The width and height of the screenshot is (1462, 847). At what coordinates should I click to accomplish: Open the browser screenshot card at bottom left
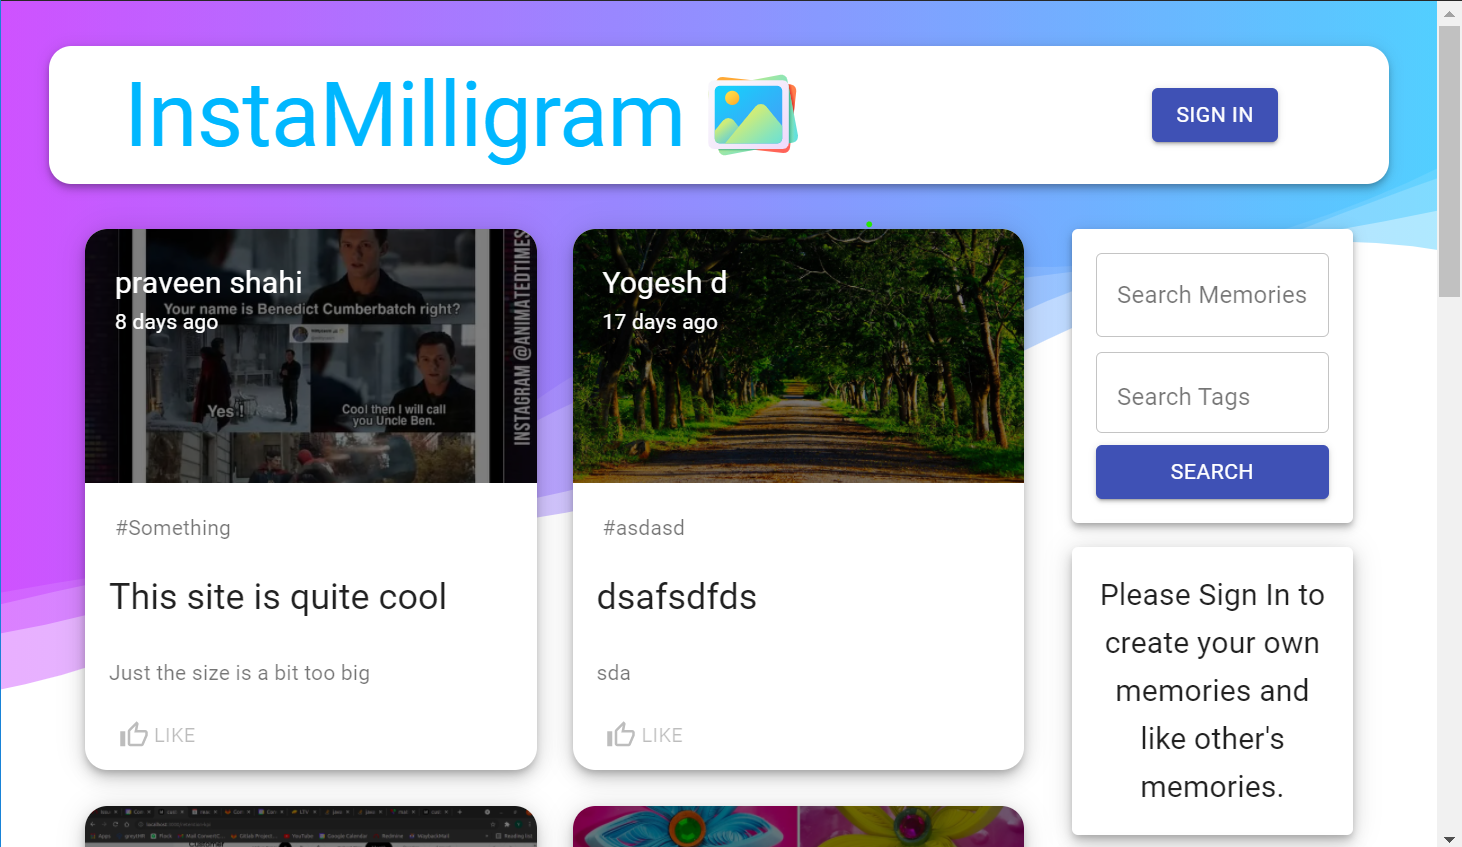click(x=311, y=826)
